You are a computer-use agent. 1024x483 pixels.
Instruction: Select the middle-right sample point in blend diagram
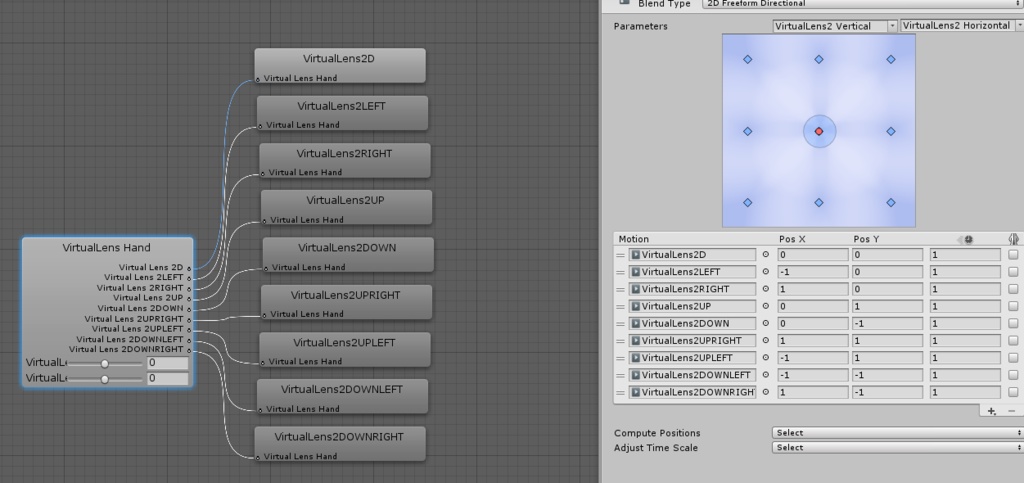click(891, 131)
